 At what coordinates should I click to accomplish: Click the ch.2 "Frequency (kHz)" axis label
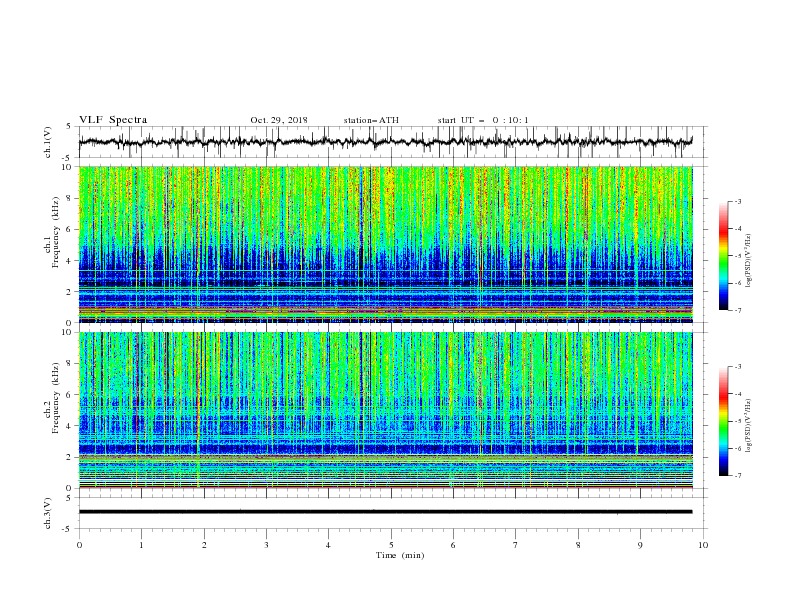click(x=55, y=397)
